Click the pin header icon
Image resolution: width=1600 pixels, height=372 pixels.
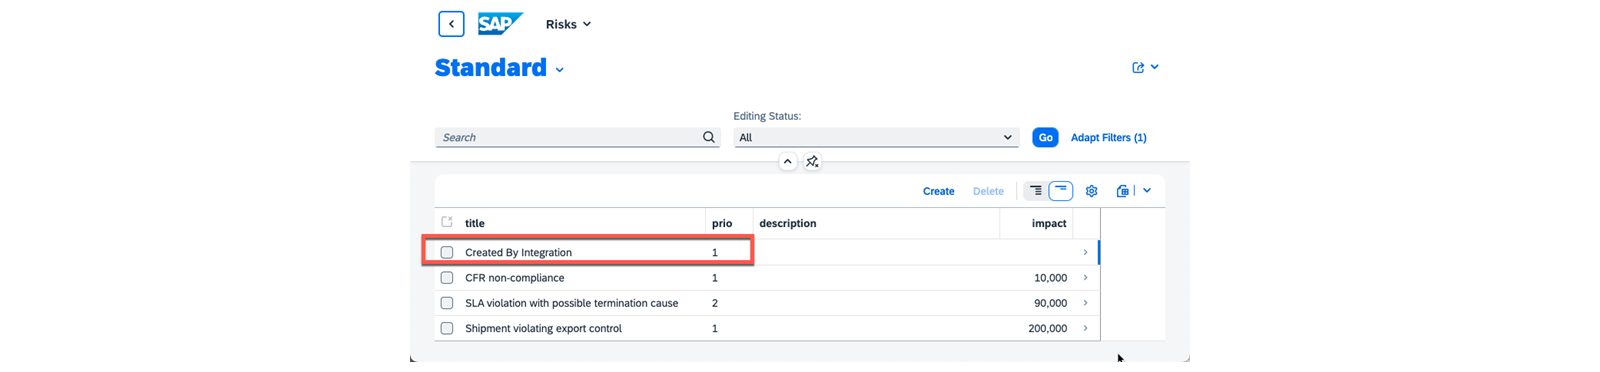click(812, 161)
